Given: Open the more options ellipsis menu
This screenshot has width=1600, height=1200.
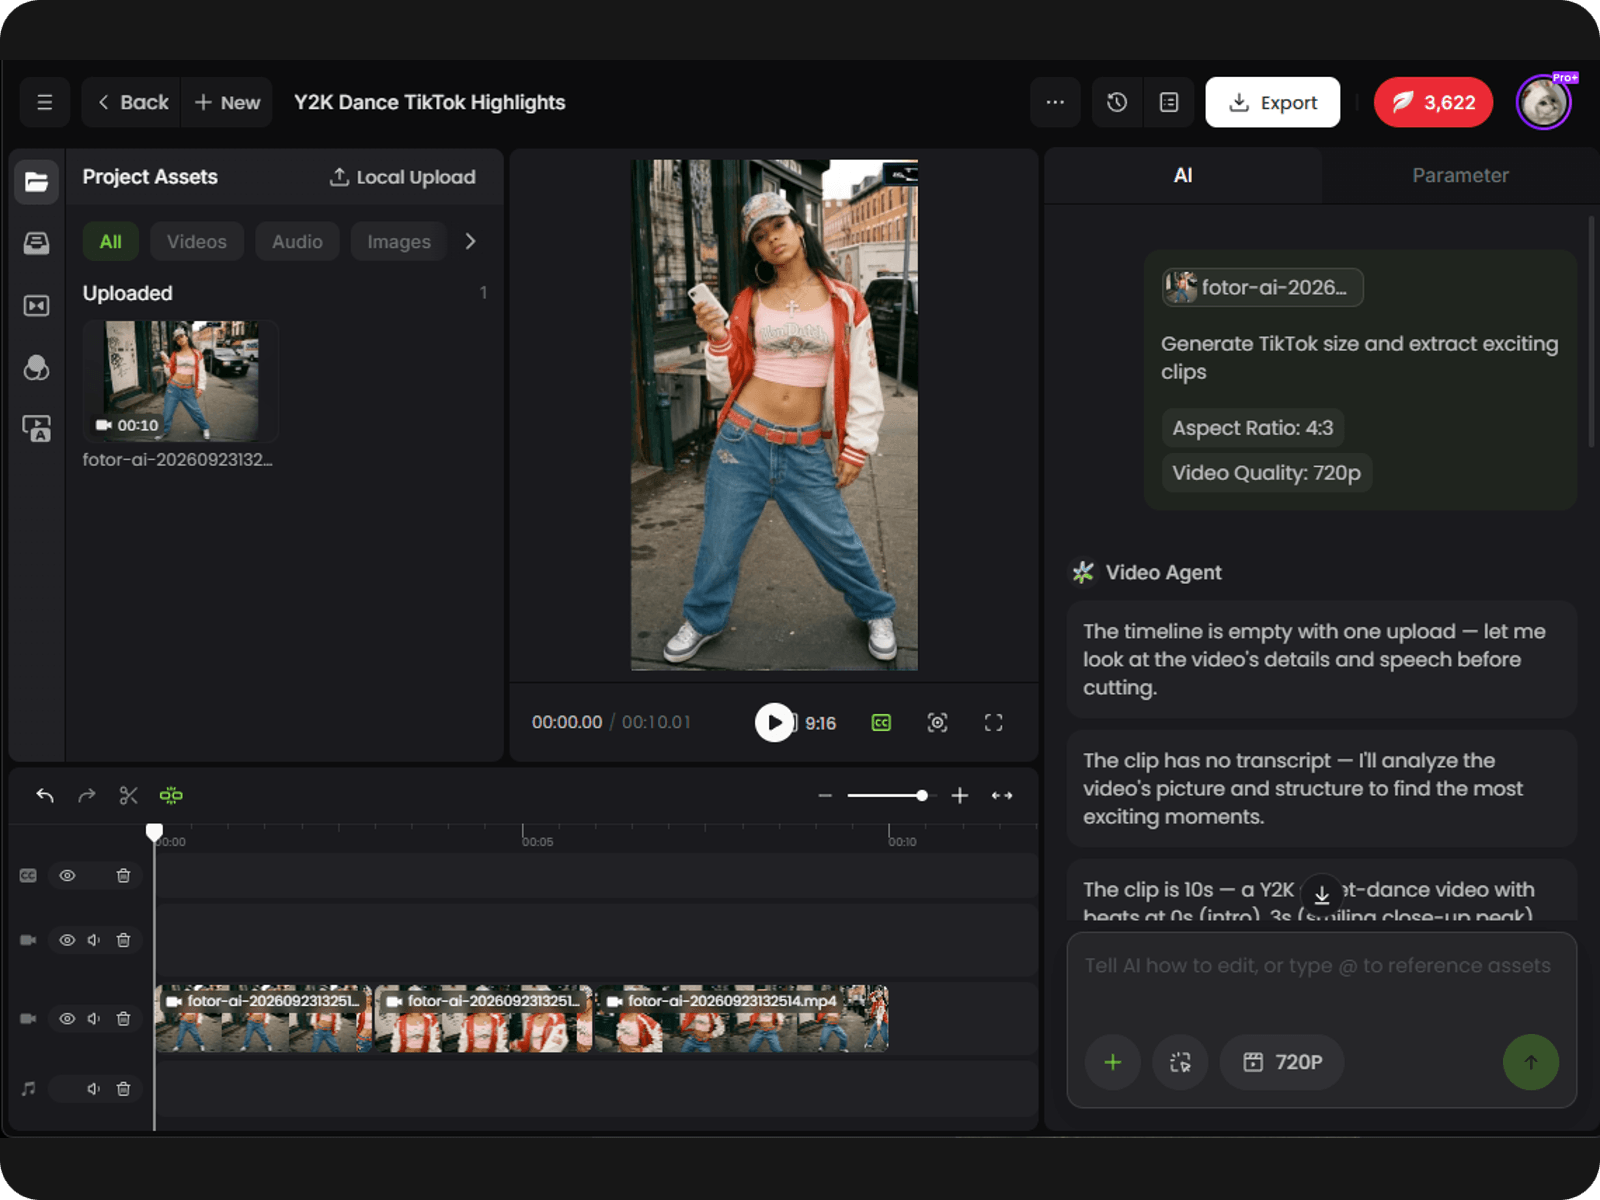Looking at the screenshot, I should pos(1055,102).
